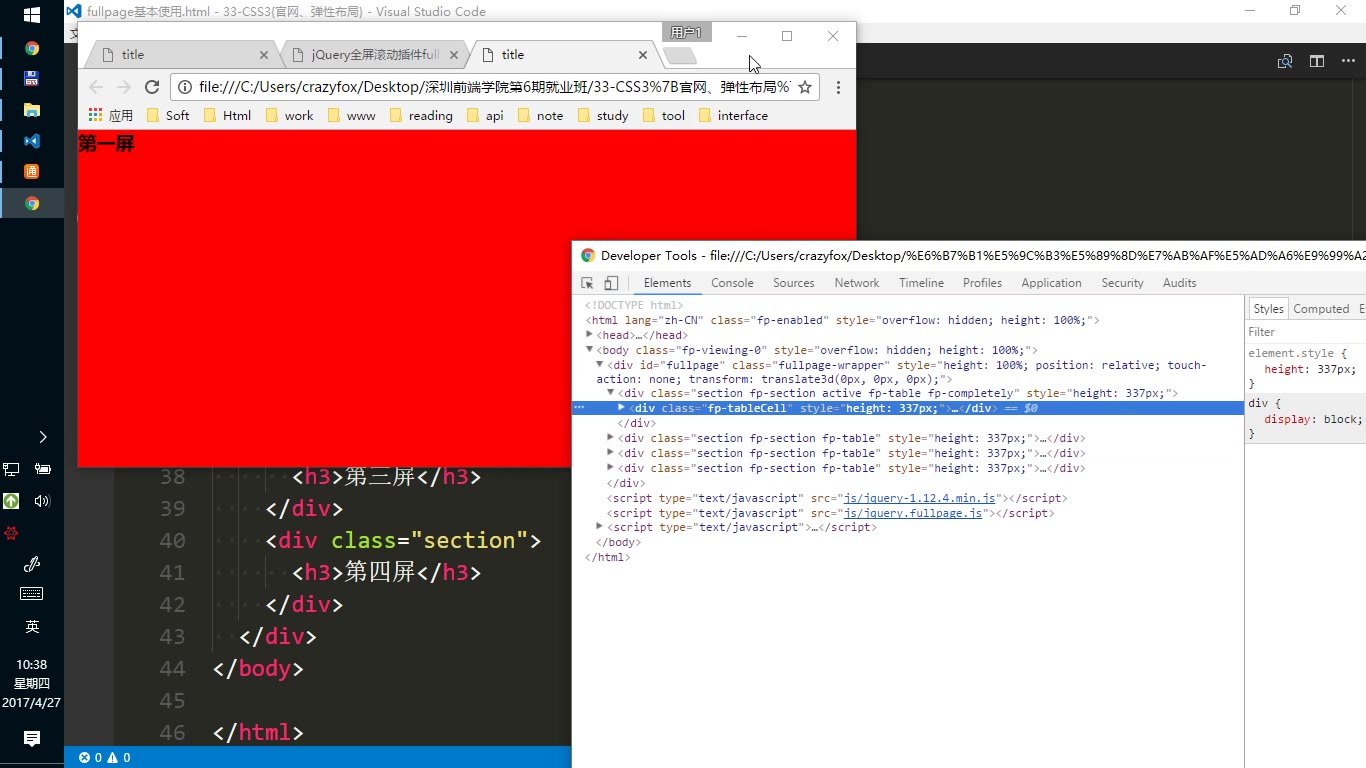Collapse the body node in DOM tree
Screen dimensions: 1366x768
590,350
